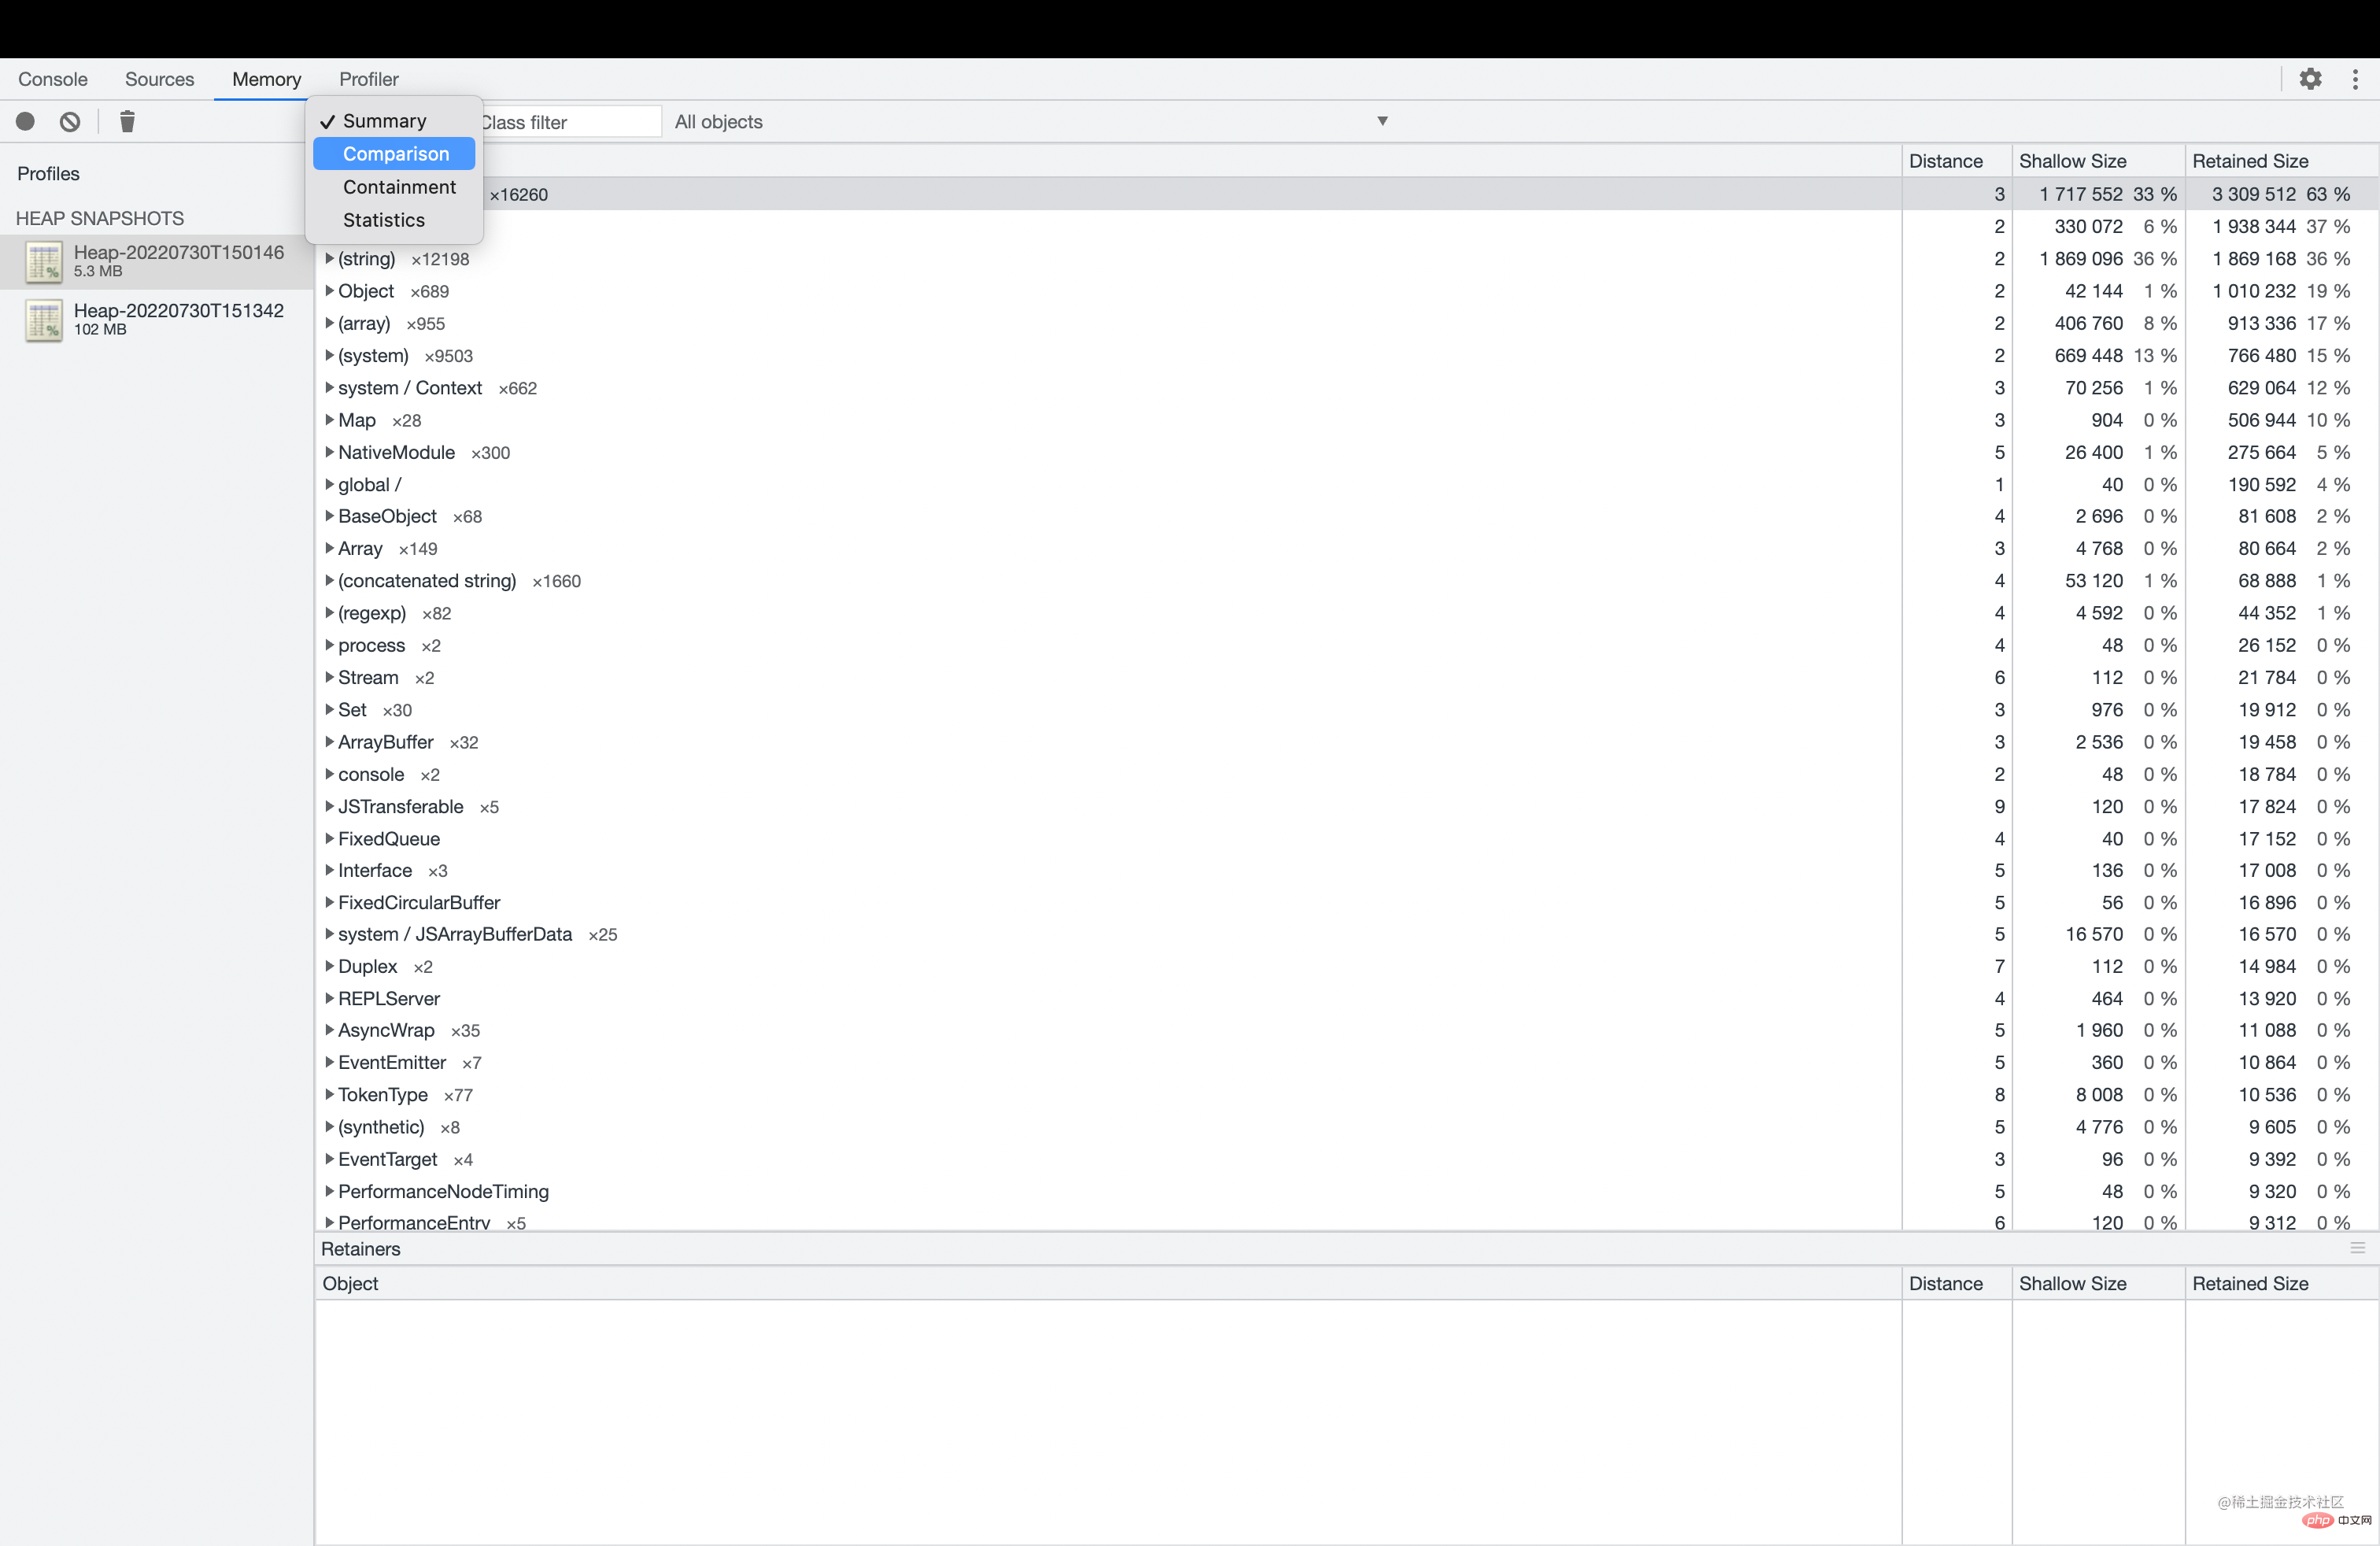Open the three-dot customize menu
The image size is (2380, 1546).
point(2355,79)
